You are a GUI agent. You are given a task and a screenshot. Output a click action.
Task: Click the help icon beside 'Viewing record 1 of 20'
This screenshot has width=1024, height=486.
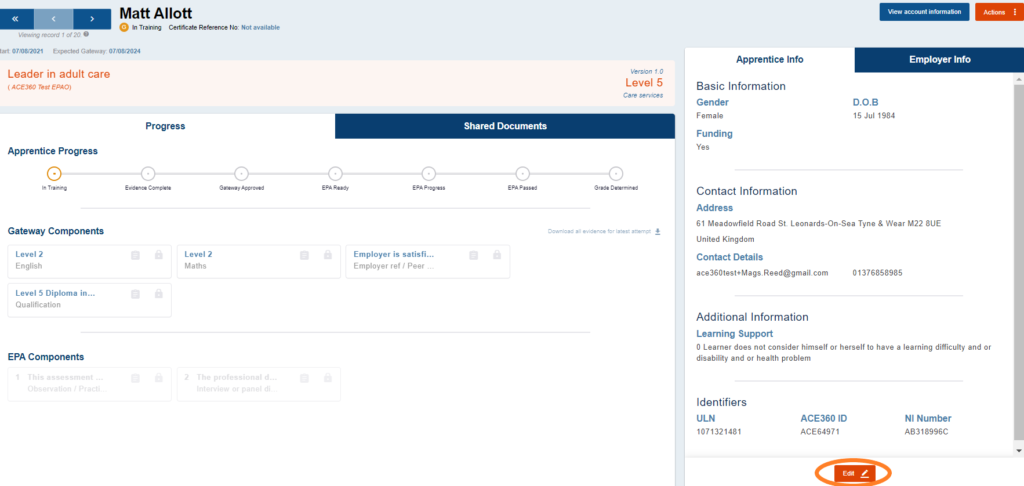(86, 34)
